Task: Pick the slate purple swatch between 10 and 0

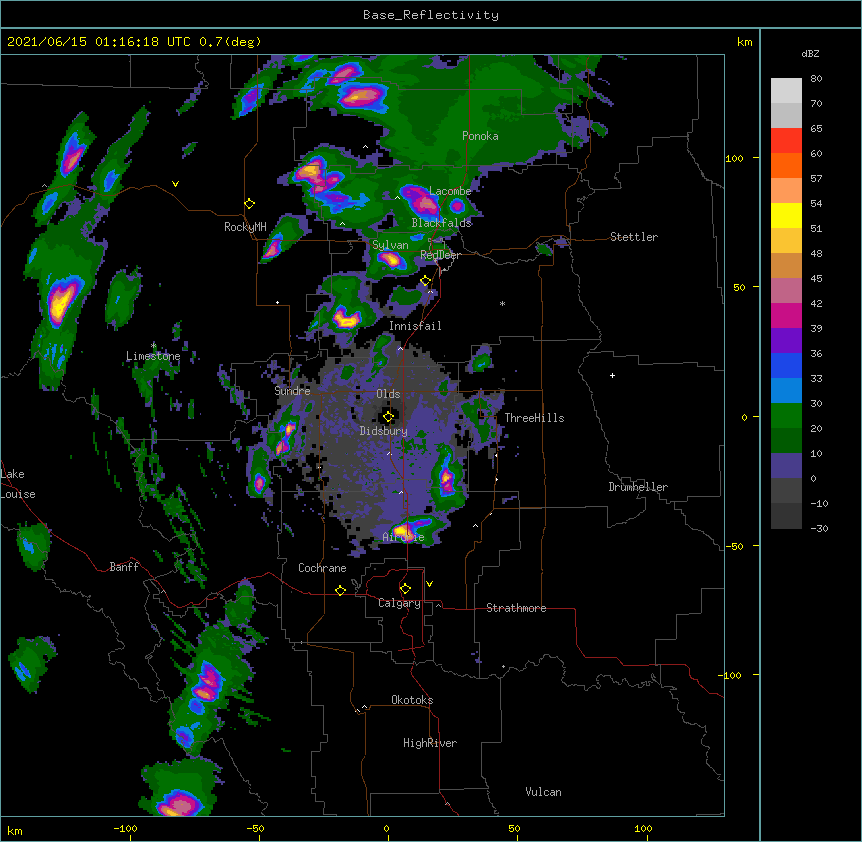Action: pos(786,466)
